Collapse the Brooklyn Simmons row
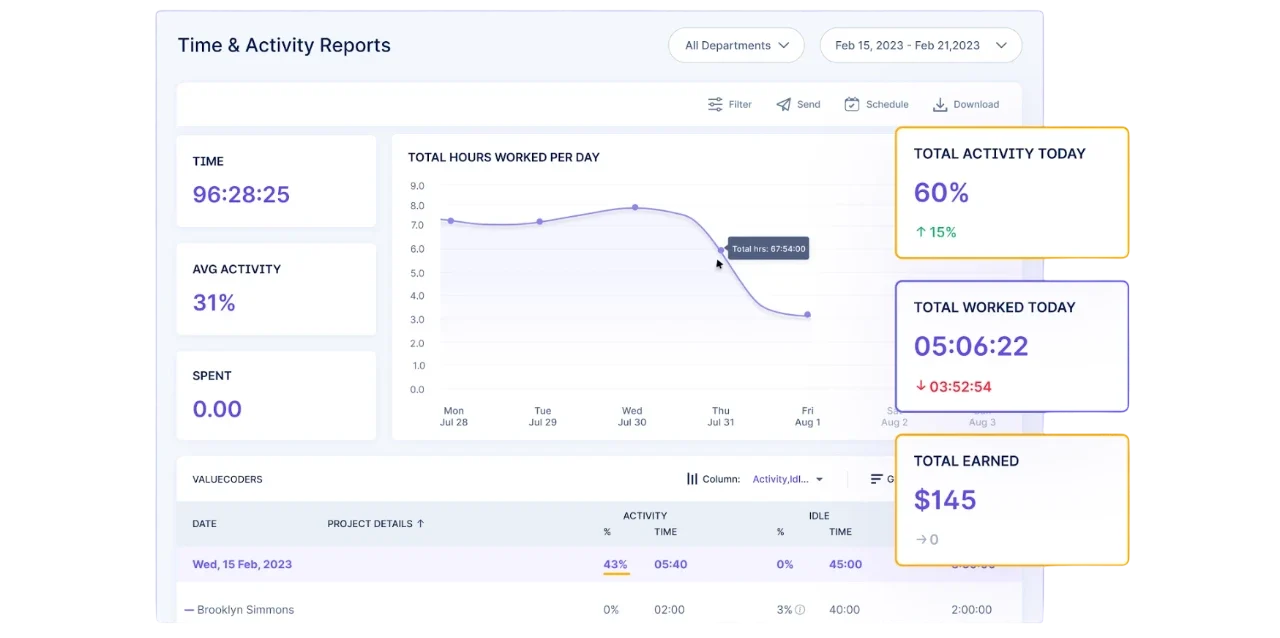The height and width of the screenshot is (638, 1280). (189, 610)
